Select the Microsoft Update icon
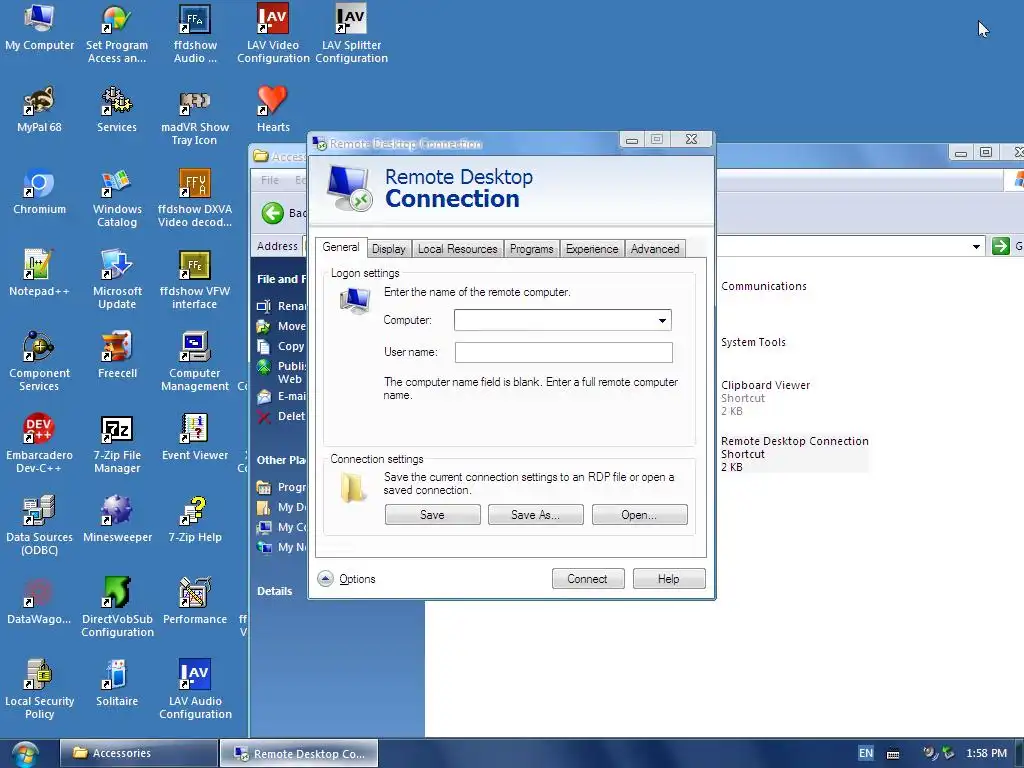 pos(117,280)
